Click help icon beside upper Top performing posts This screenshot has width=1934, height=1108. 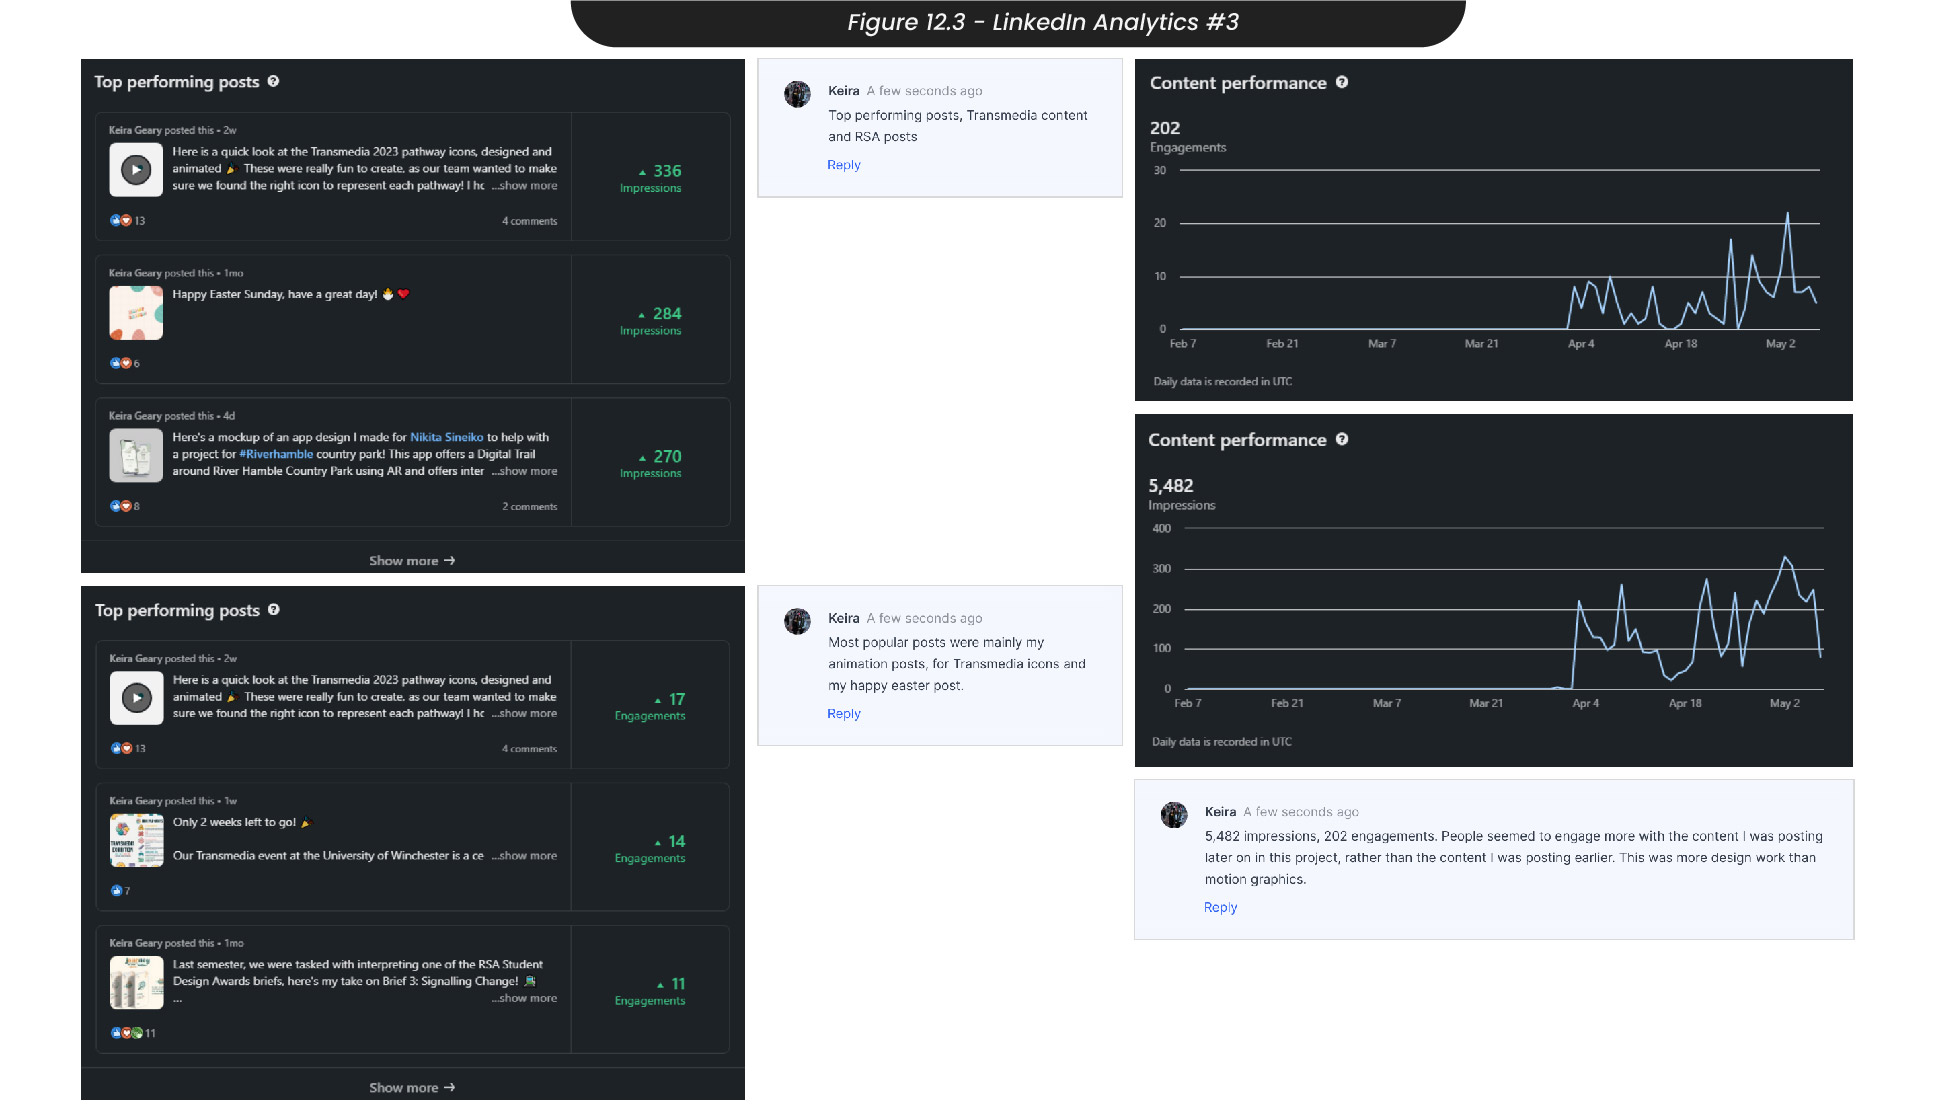(x=273, y=82)
